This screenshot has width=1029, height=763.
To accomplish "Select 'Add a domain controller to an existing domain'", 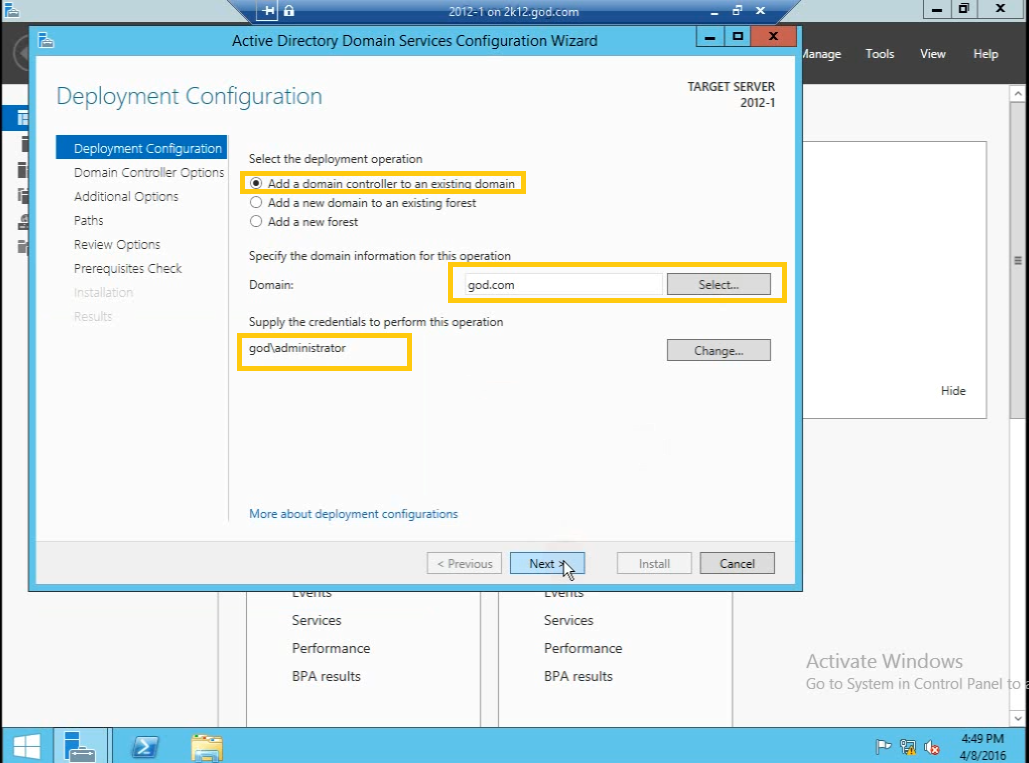I will point(384,184).
